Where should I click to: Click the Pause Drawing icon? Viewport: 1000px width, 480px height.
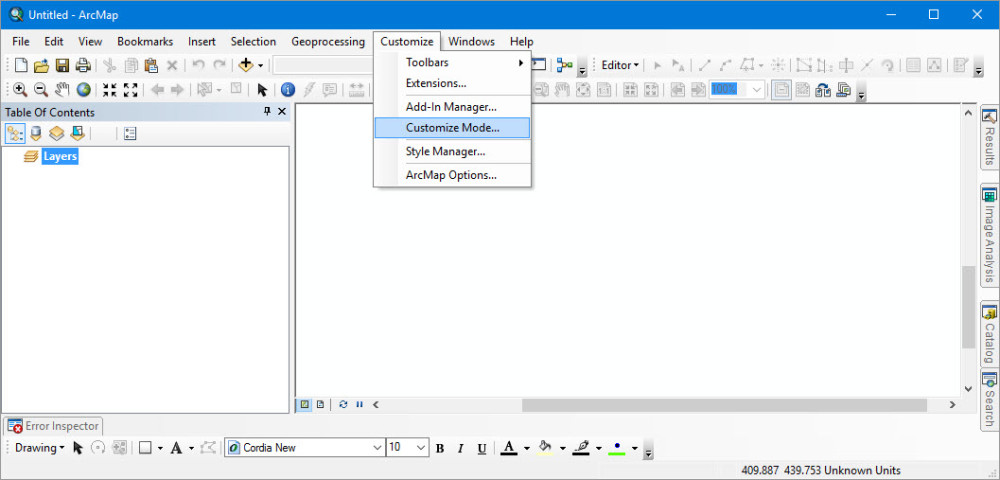click(x=359, y=404)
